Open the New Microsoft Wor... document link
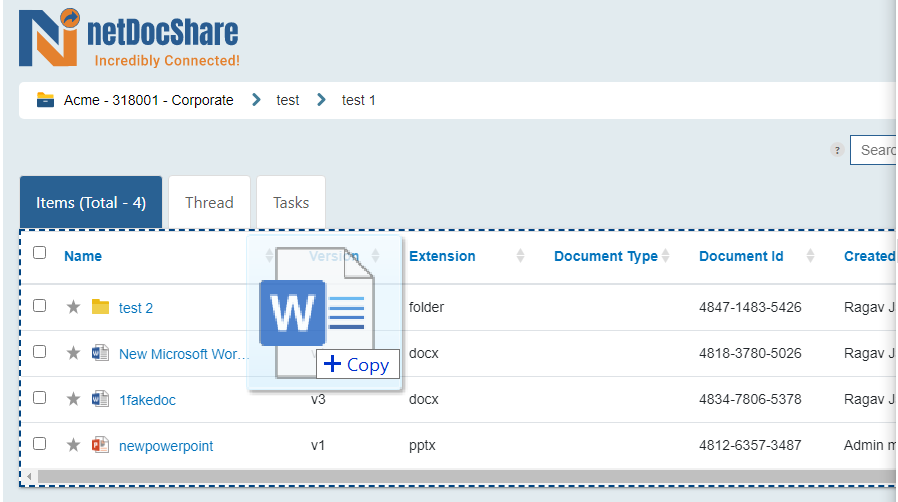898x502 pixels. click(183, 354)
